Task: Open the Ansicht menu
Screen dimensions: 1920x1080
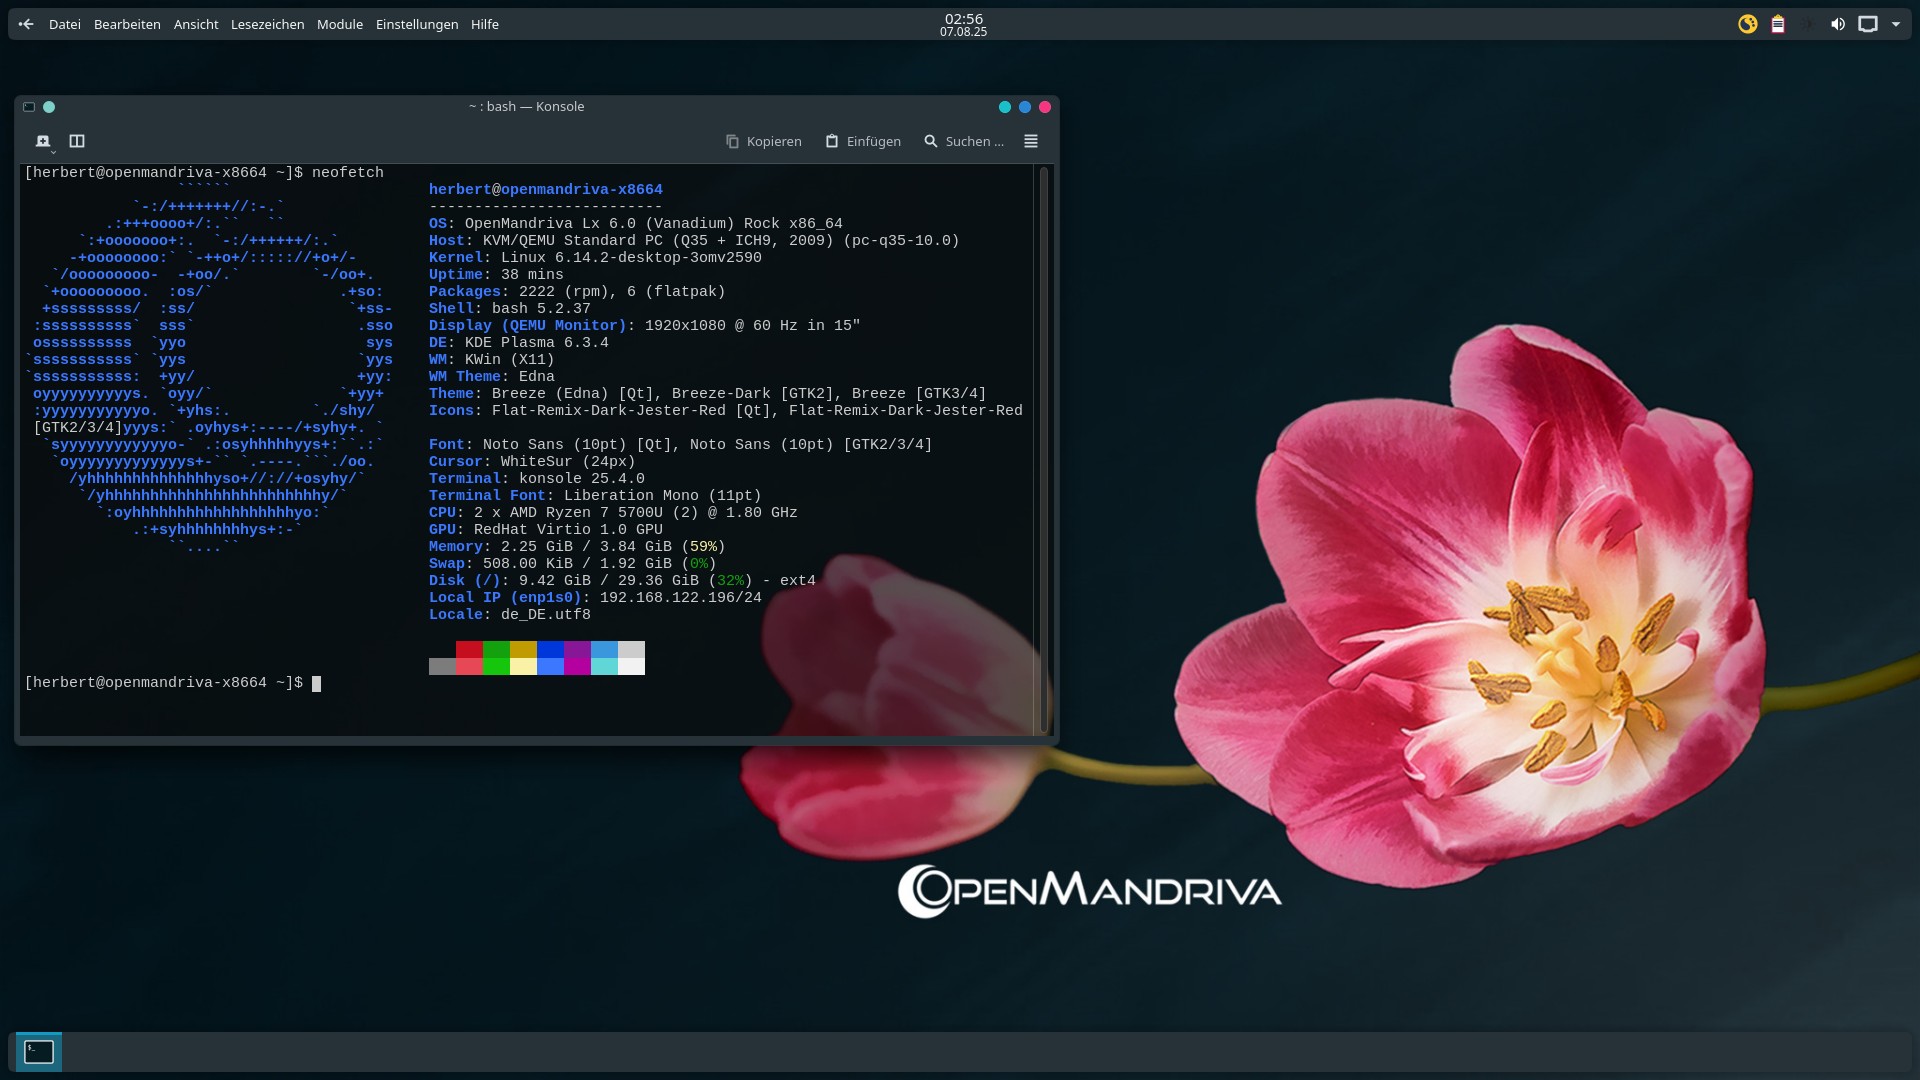Action: 196,24
